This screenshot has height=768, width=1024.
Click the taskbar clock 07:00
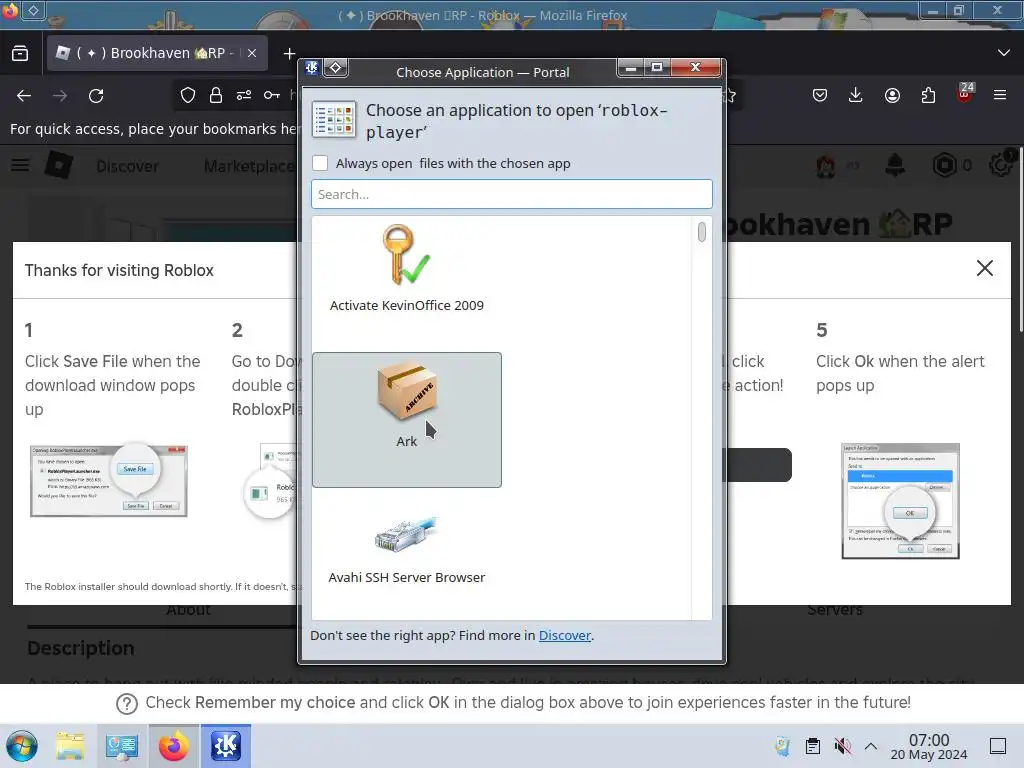tap(929, 740)
